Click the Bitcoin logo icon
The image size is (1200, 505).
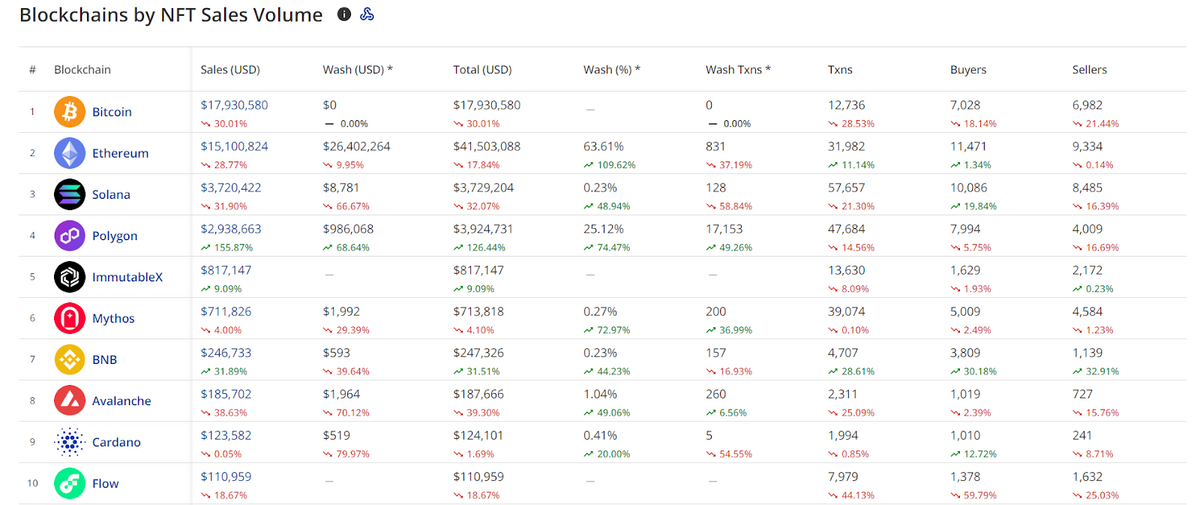(x=70, y=112)
